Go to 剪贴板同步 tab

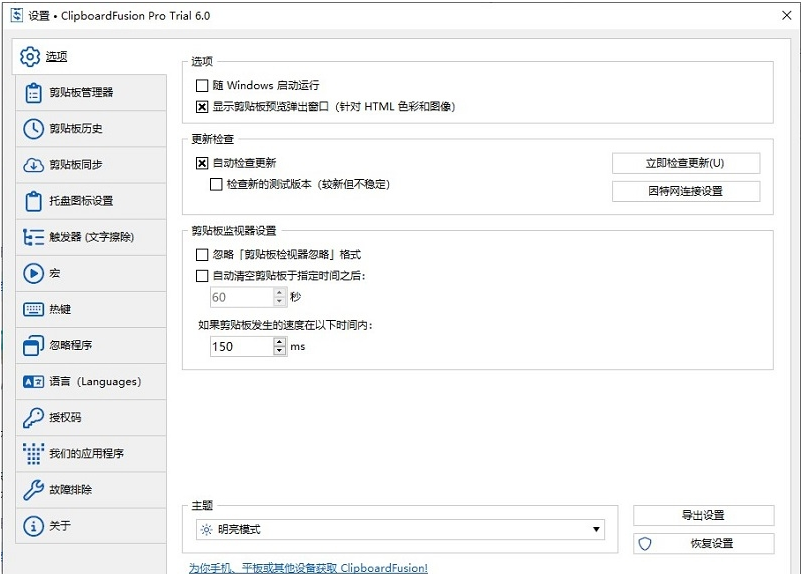pos(91,165)
